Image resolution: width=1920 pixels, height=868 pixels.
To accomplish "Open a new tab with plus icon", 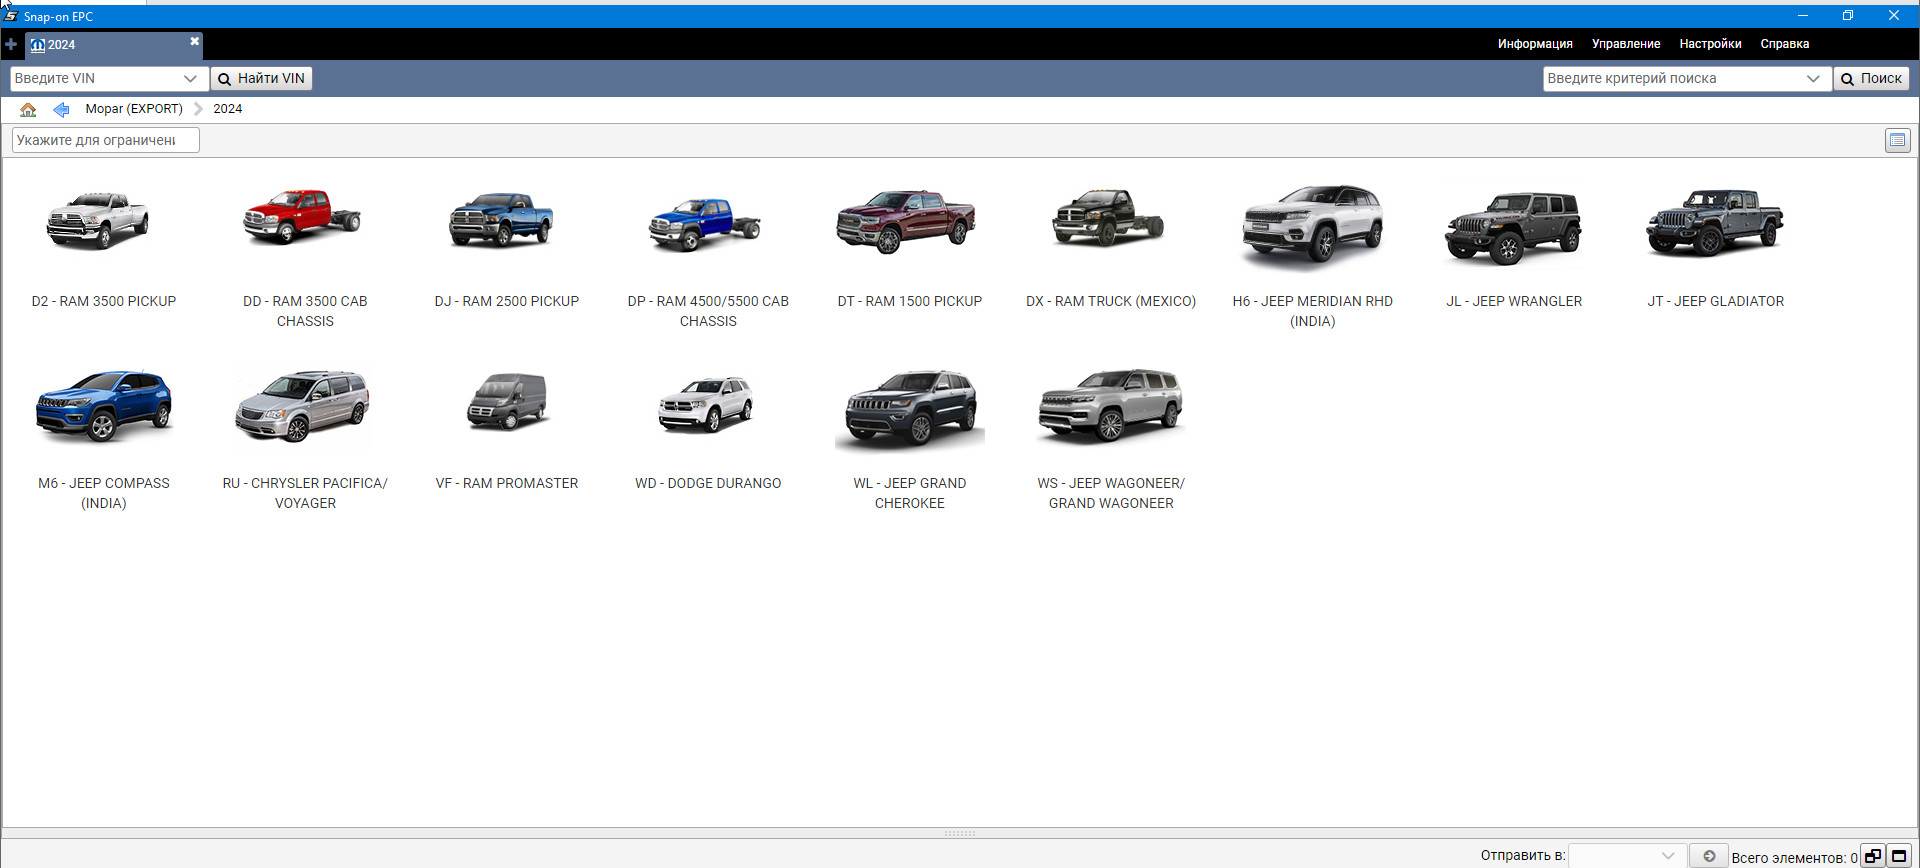I will 11,44.
